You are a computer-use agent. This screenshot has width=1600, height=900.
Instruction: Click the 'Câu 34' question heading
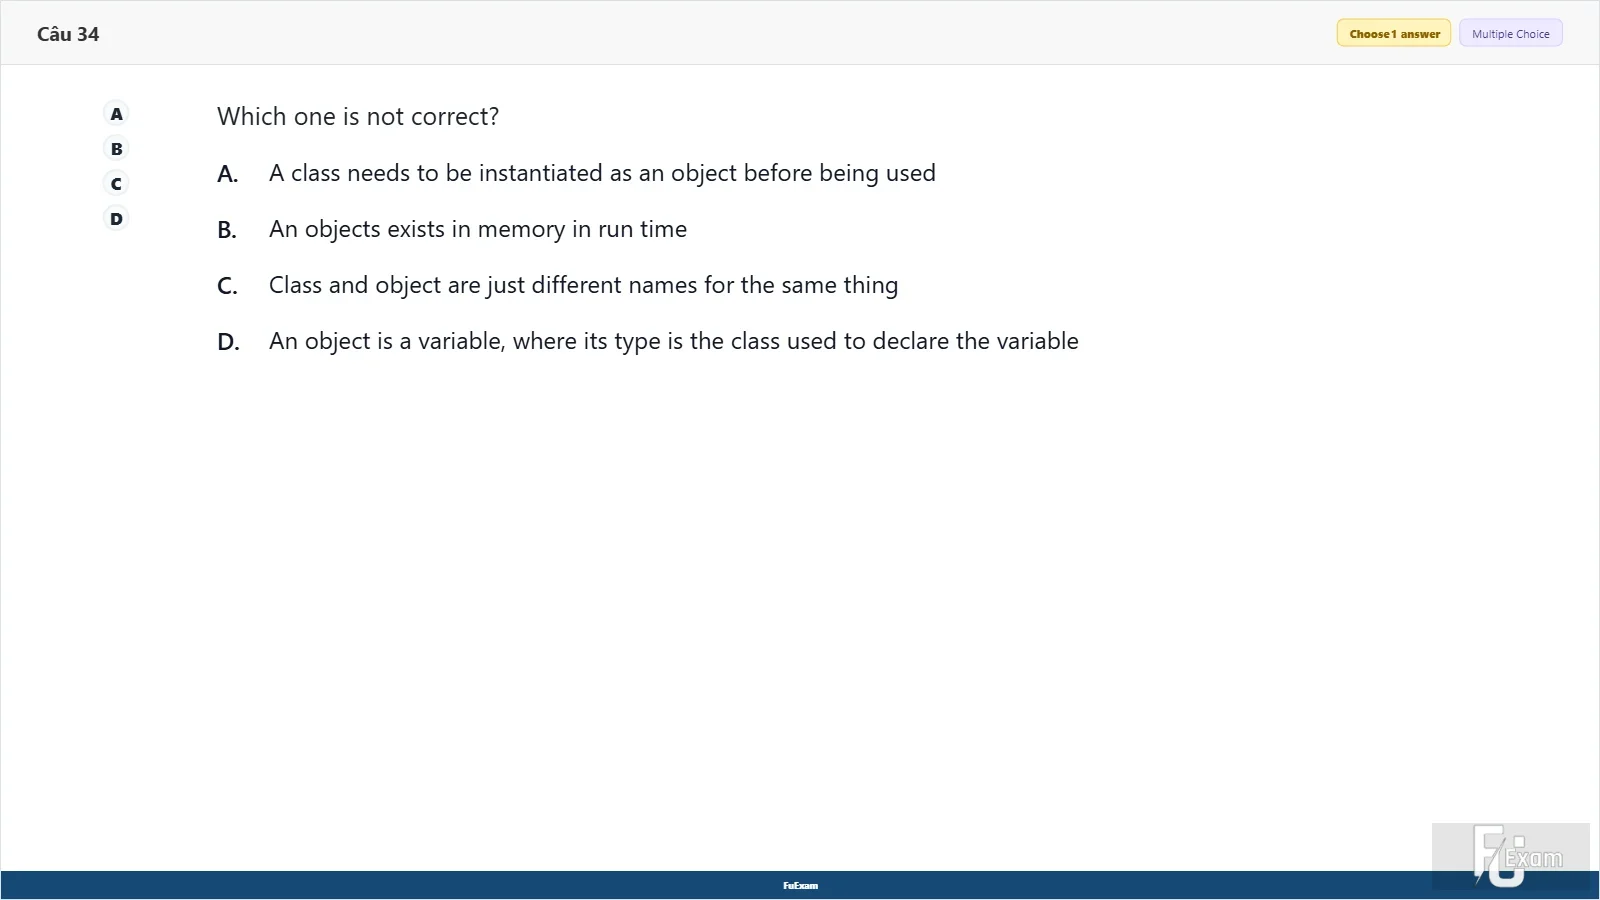(x=68, y=34)
